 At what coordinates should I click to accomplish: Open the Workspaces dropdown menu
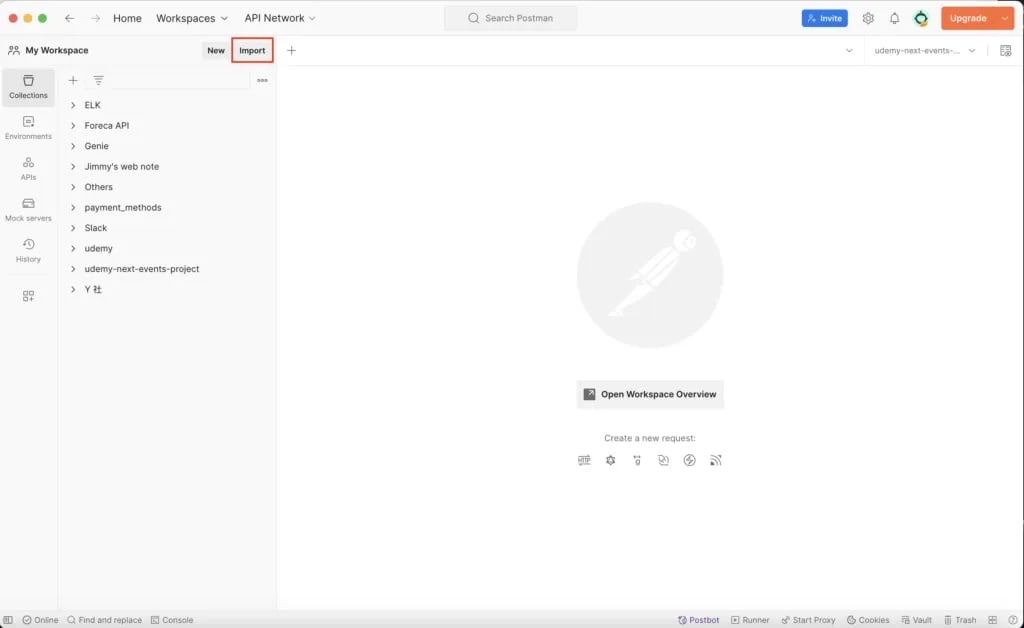[192, 18]
